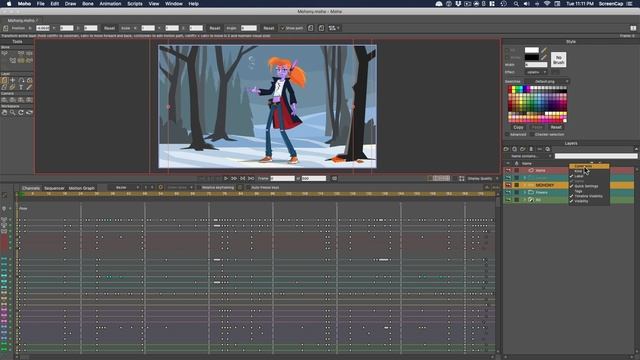Switch to the Sequencer tab

(x=54, y=188)
